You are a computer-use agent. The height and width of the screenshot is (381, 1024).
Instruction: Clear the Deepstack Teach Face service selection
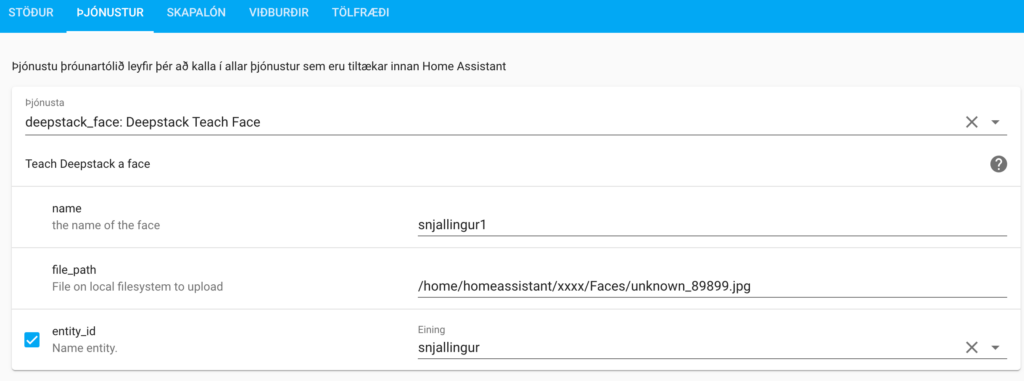click(x=972, y=122)
